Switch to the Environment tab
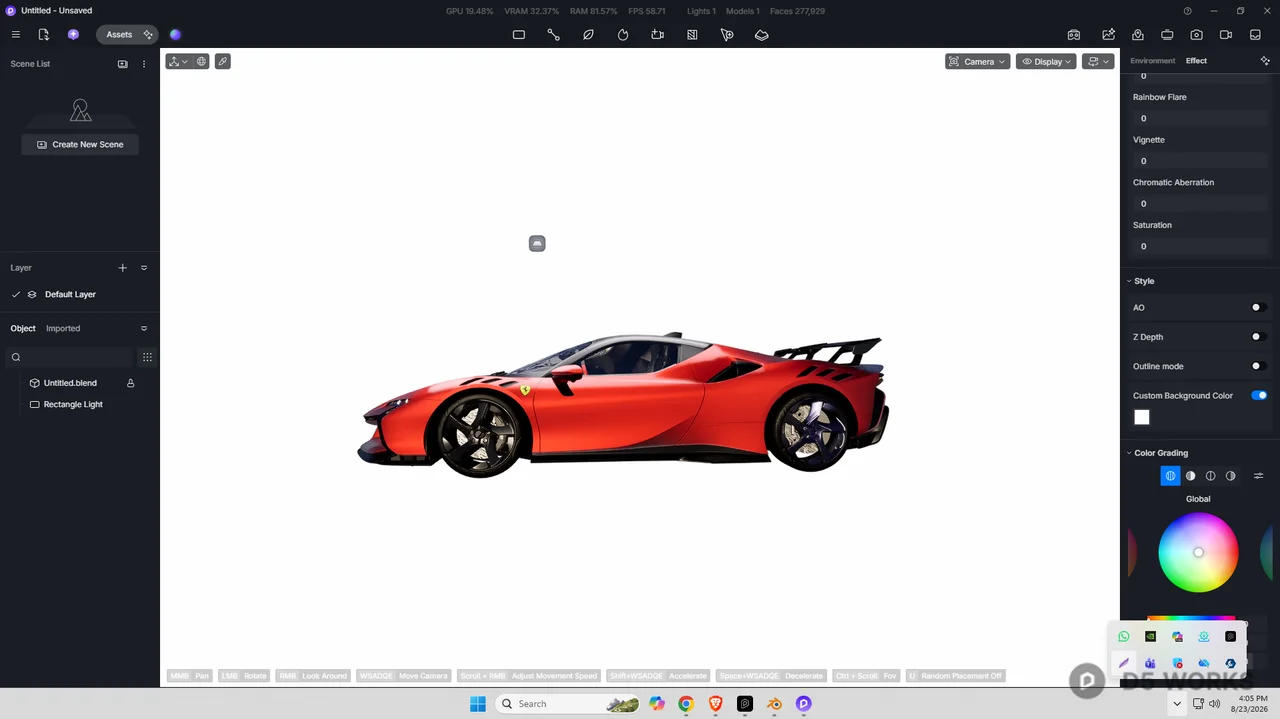The image size is (1280, 719). tap(1153, 61)
